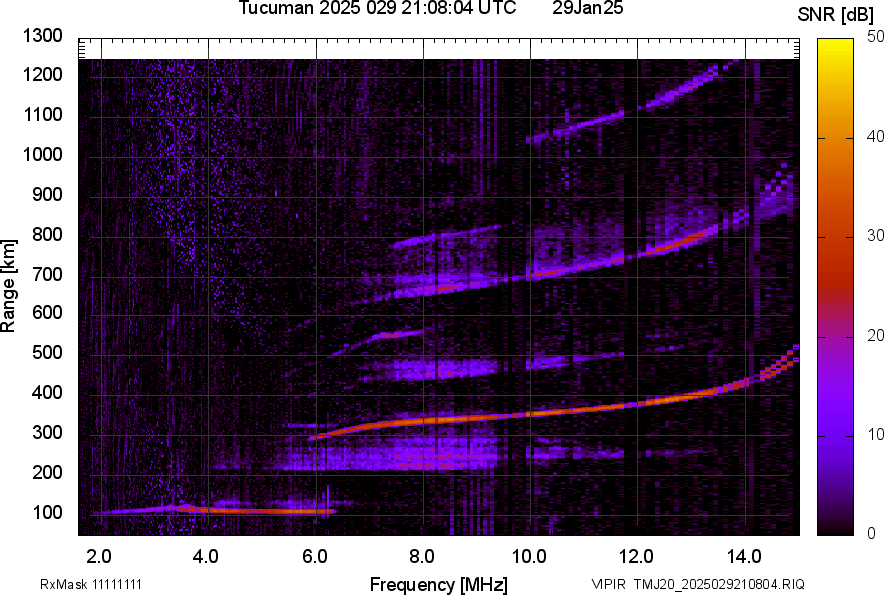
Task: Click the range axis value 400
Action: [x=47, y=393]
